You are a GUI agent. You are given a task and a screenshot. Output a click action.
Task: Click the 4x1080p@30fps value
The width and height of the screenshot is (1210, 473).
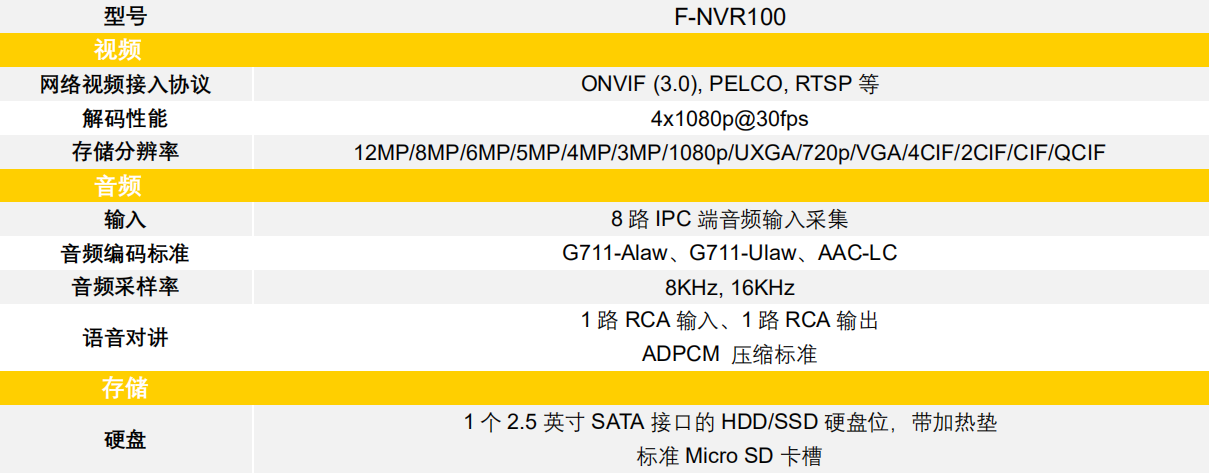point(729,119)
